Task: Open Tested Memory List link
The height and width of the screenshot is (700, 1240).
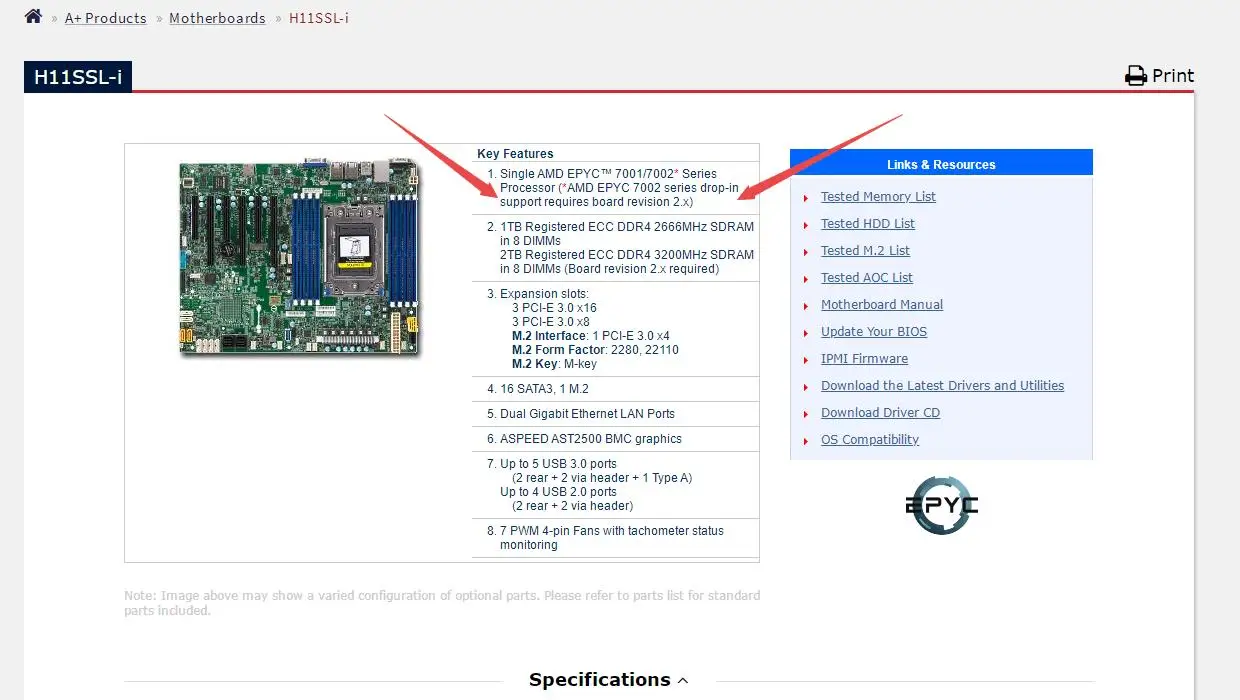Action: tap(878, 197)
